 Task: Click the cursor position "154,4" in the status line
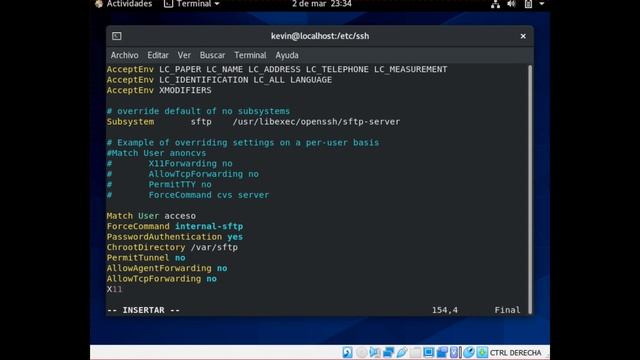(x=445, y=310)
